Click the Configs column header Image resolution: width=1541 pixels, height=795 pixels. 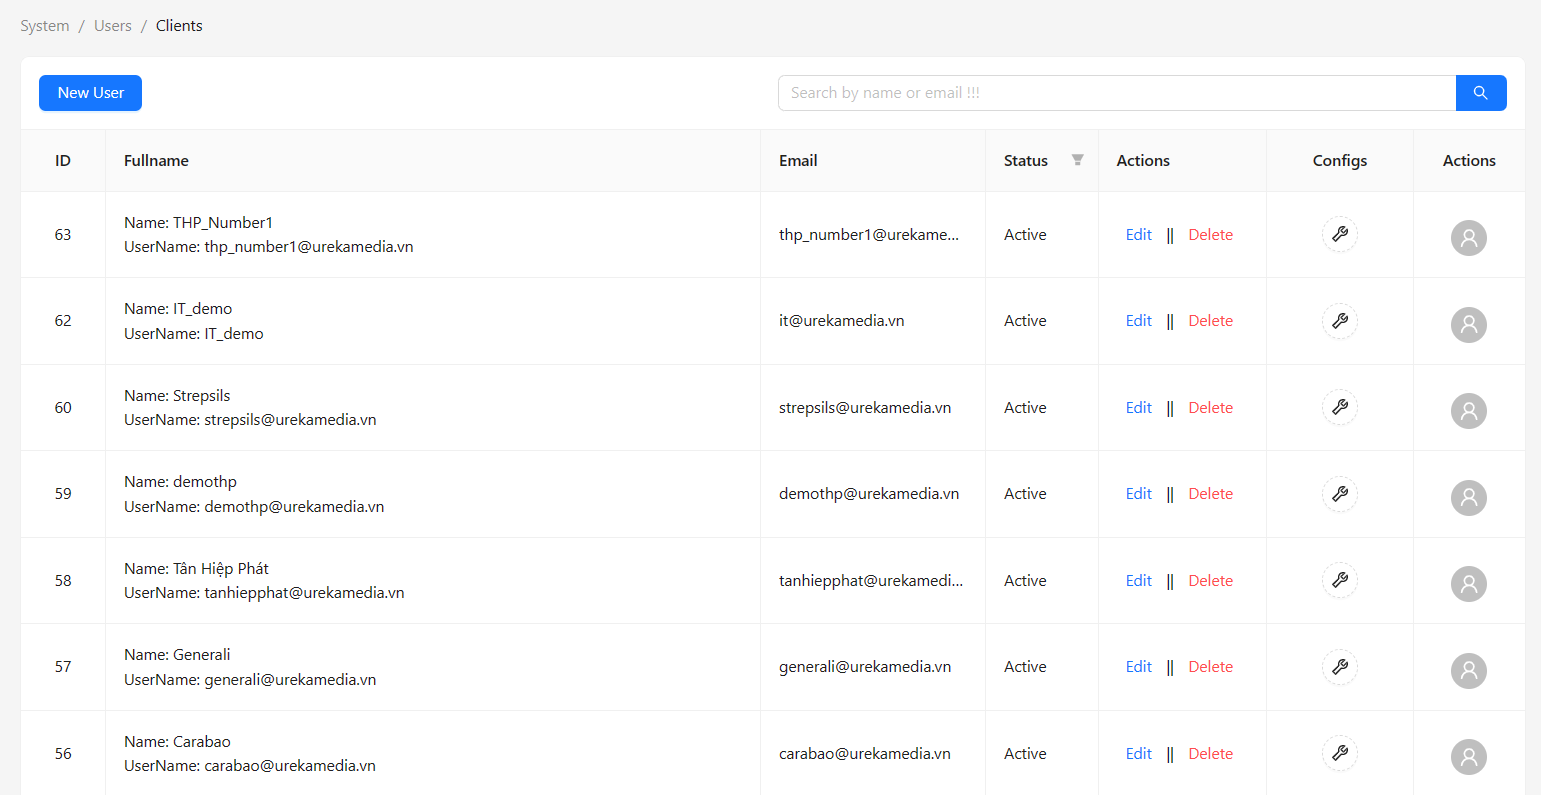tap(1340, 161)
